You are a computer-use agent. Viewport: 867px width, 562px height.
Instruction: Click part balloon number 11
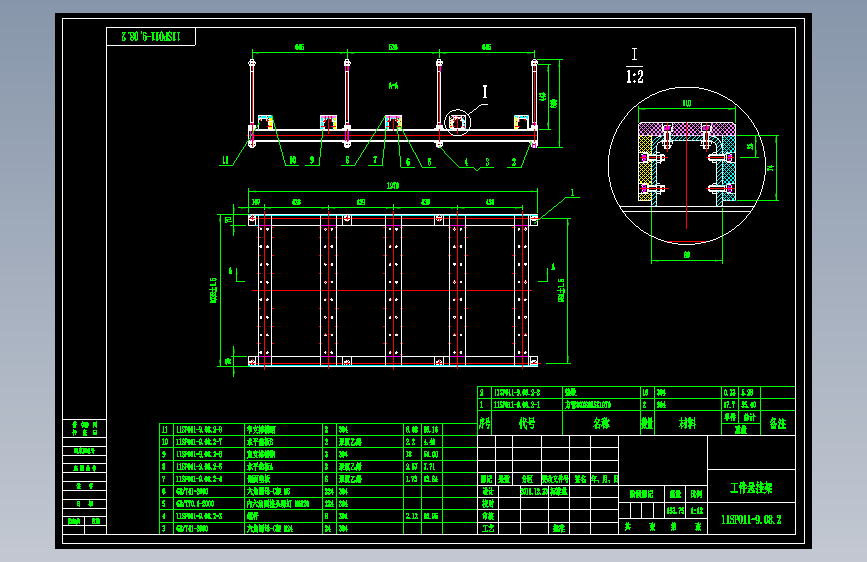point(225,160)
